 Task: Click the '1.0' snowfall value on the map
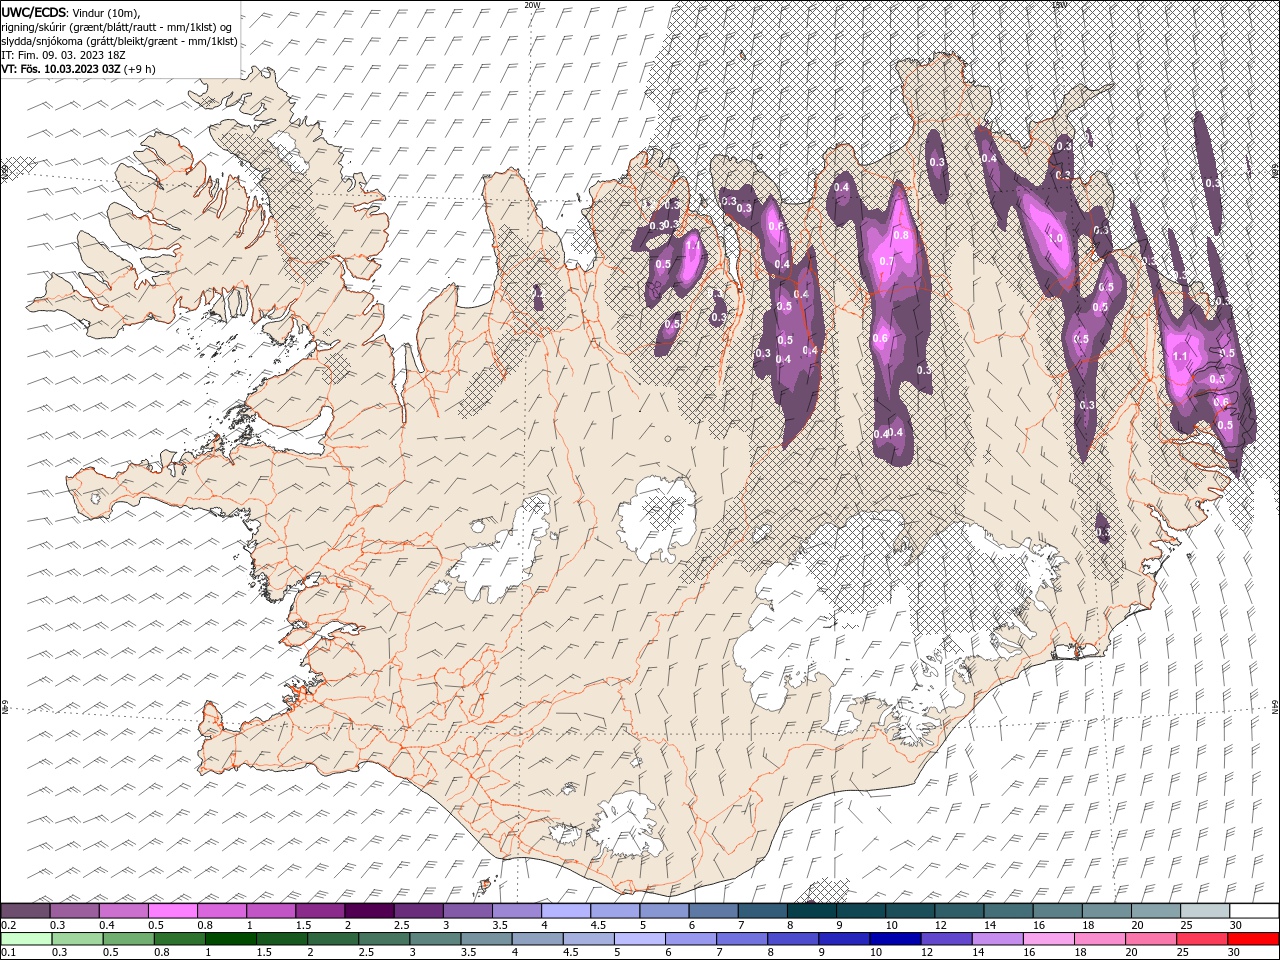pyautogui.click(x=1056, y=239)
